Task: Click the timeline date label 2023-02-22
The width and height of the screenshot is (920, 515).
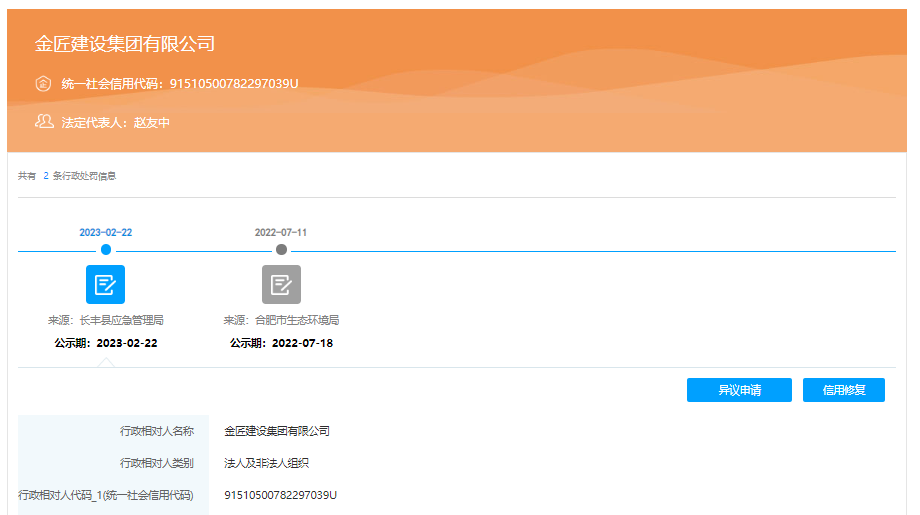Action: (x=106, y=232)
